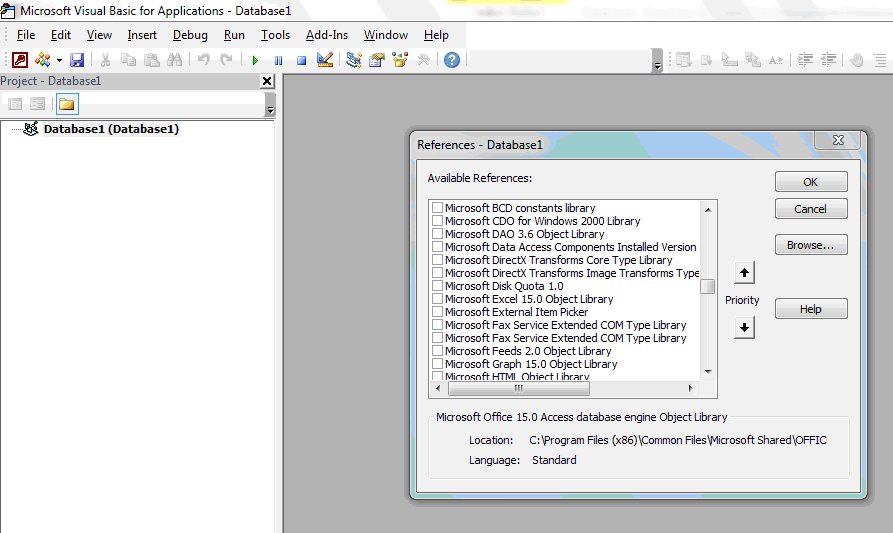The image size is (893, 533).
Task: Open the Project Explorer toolbar icon
Action: click(354, 59)
